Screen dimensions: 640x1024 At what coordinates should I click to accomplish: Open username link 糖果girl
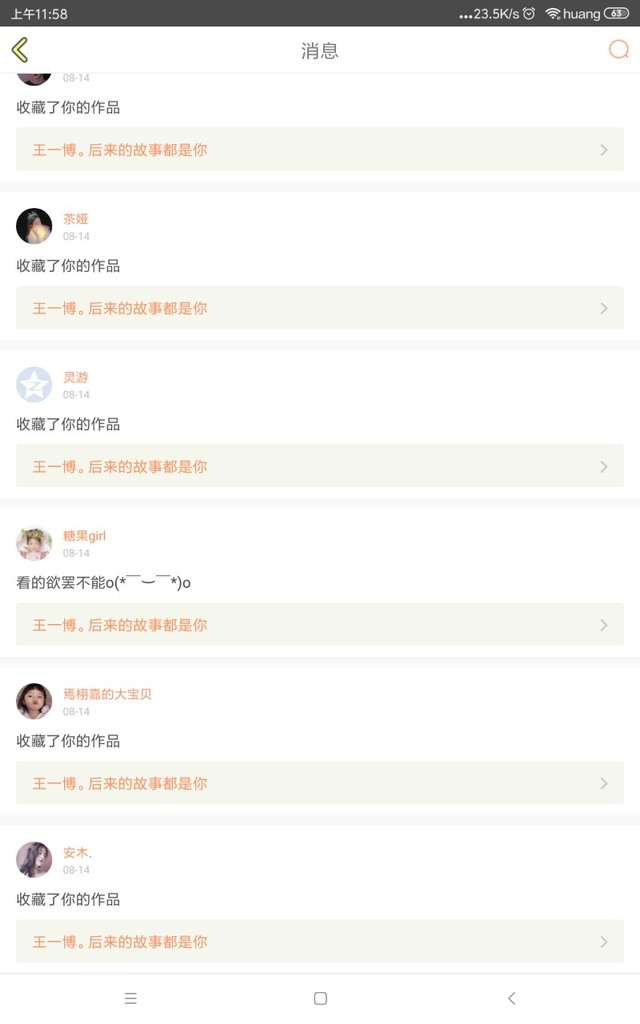[x=84, y=536]
